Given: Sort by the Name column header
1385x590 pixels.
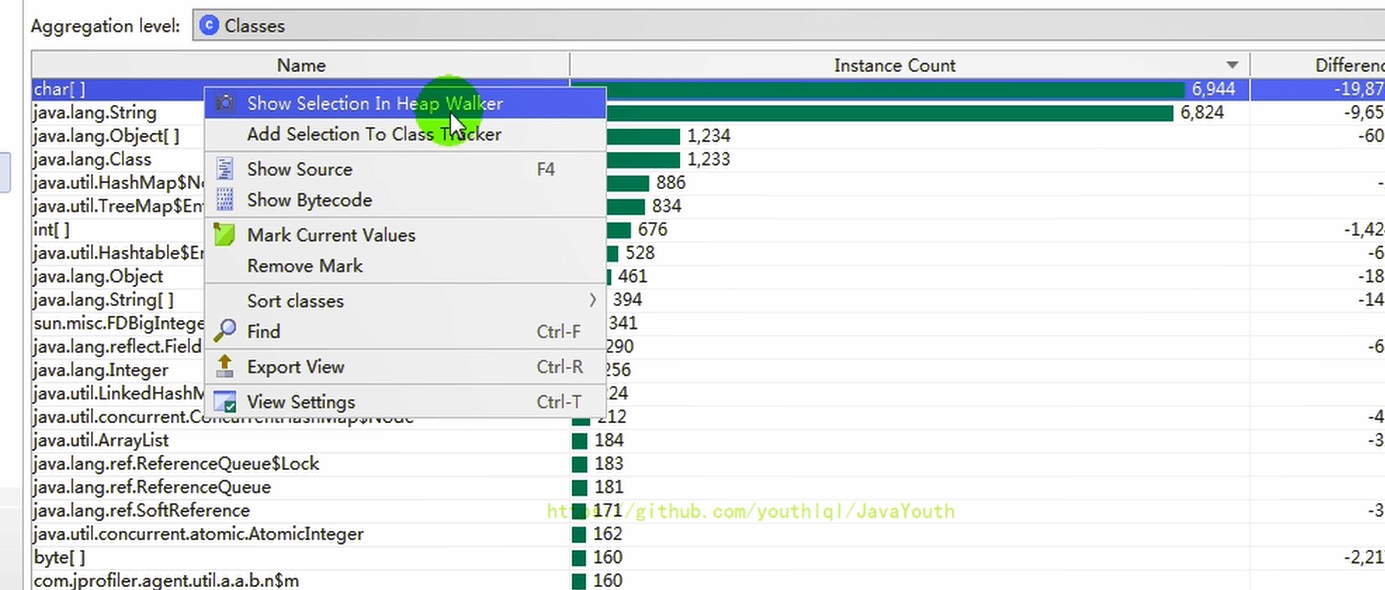Looking at the screenshot, I should [x=301, y=65].
